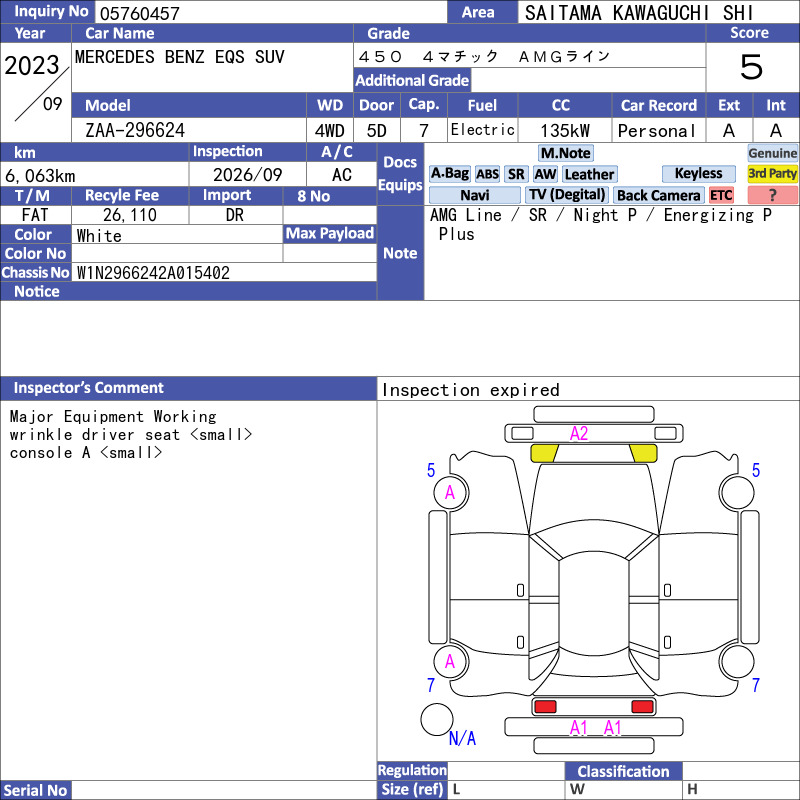Screen dimensions: 800x800
Task: Click comment line wrinkle driver seat
Action: tap(131, 434)
